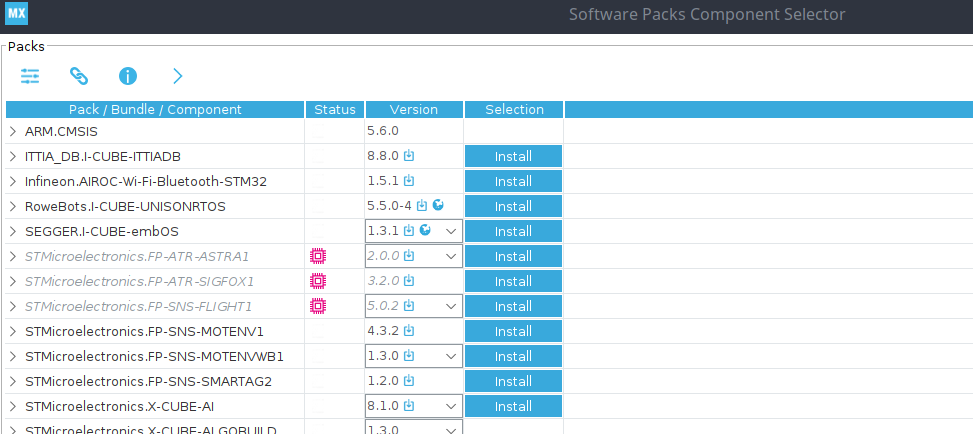The image size is (973, 434).
Task: Expand SEGGER.I-CUBE-embOS pack
Action: coord(12,232)
